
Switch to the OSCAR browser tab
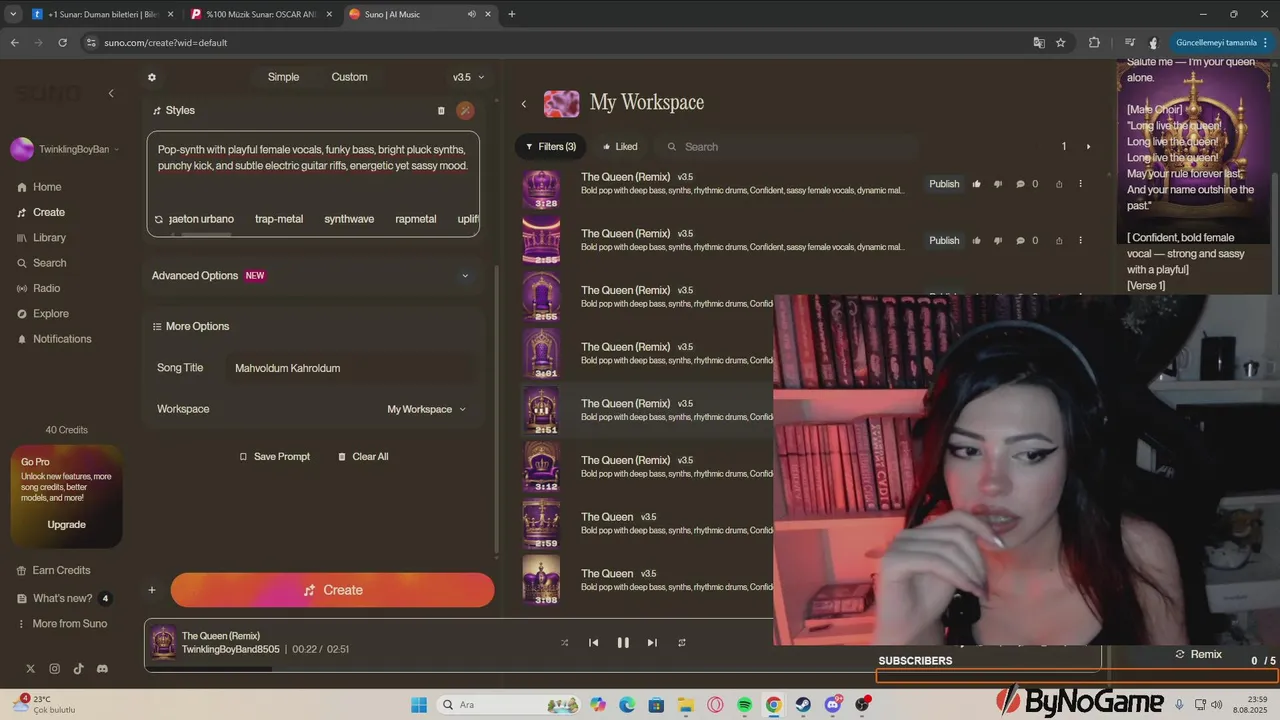259,14
